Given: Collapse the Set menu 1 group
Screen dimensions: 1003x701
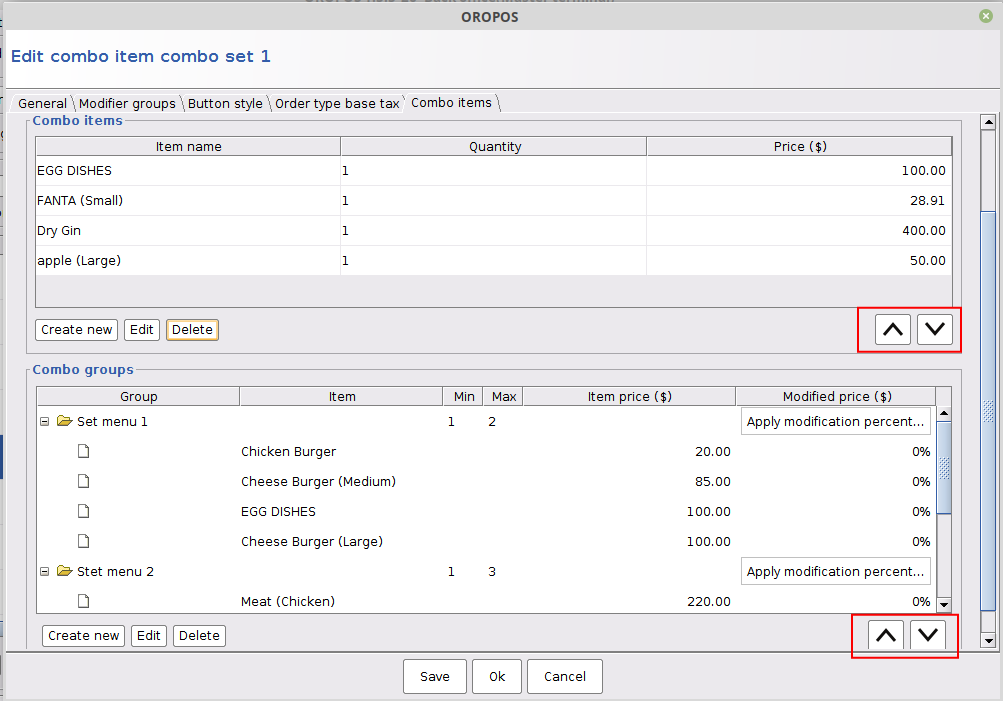Looking at the screenshot, I should 45,421.
